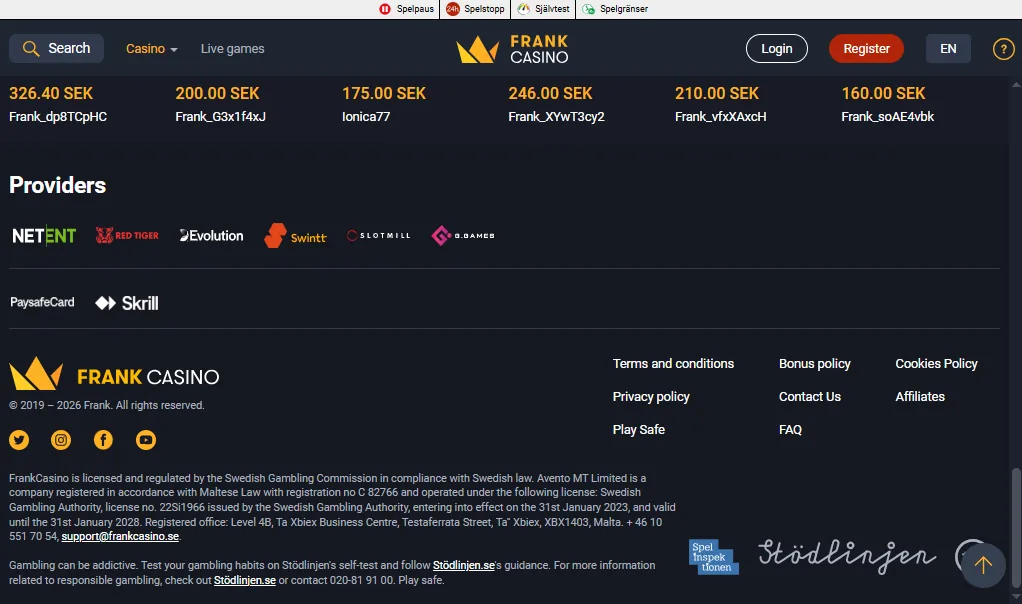
Task: Select winner Ionica77
Action: (x=366, y=117)
